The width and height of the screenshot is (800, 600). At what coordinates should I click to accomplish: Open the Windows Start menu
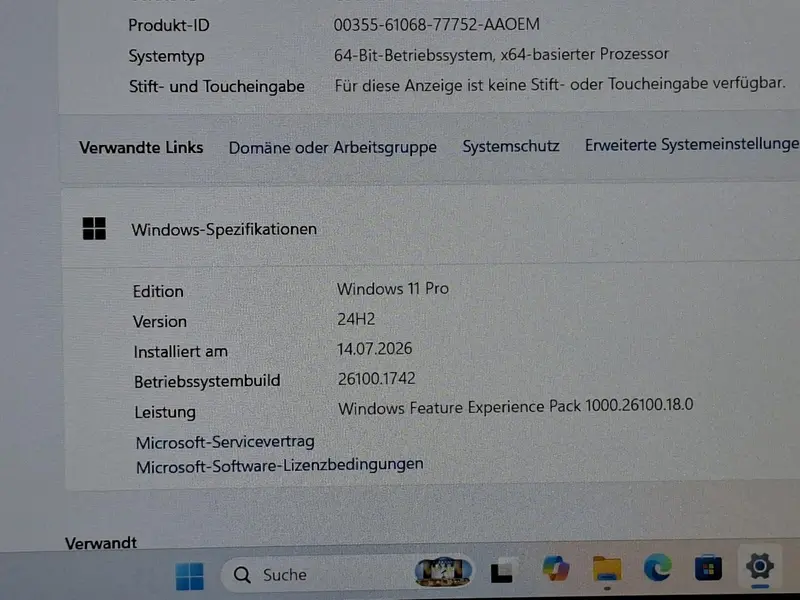[189, 576]
